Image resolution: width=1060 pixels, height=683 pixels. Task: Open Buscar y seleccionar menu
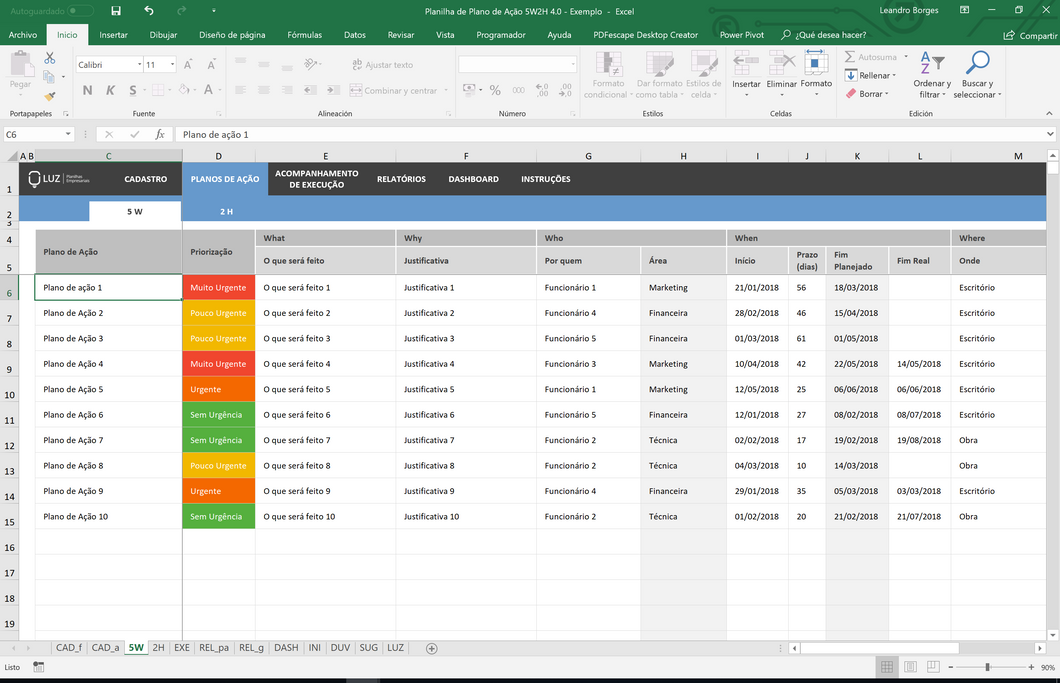pyautogui.click(x=978, y=75)
